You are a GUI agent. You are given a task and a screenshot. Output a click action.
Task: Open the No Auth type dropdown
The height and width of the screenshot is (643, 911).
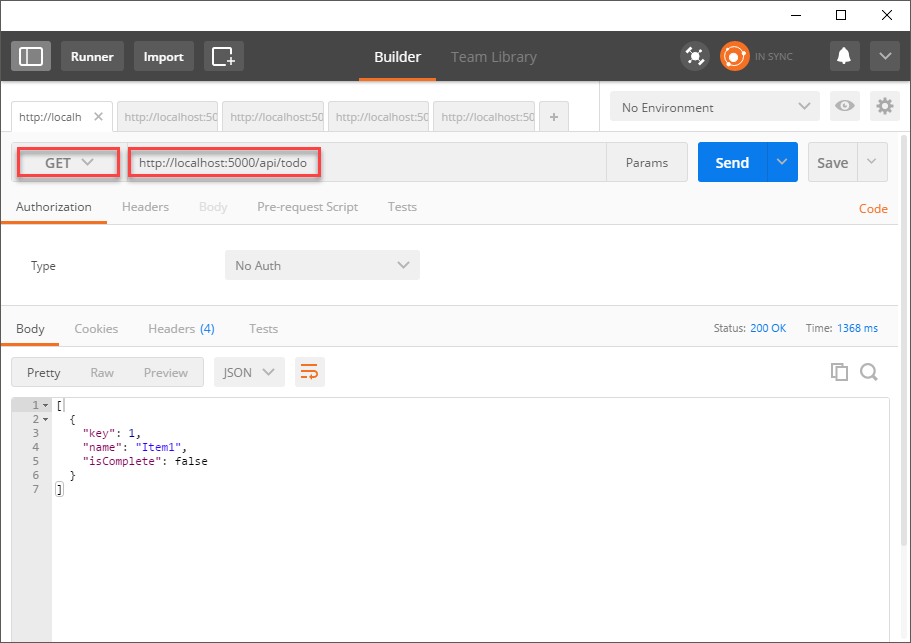322,265
